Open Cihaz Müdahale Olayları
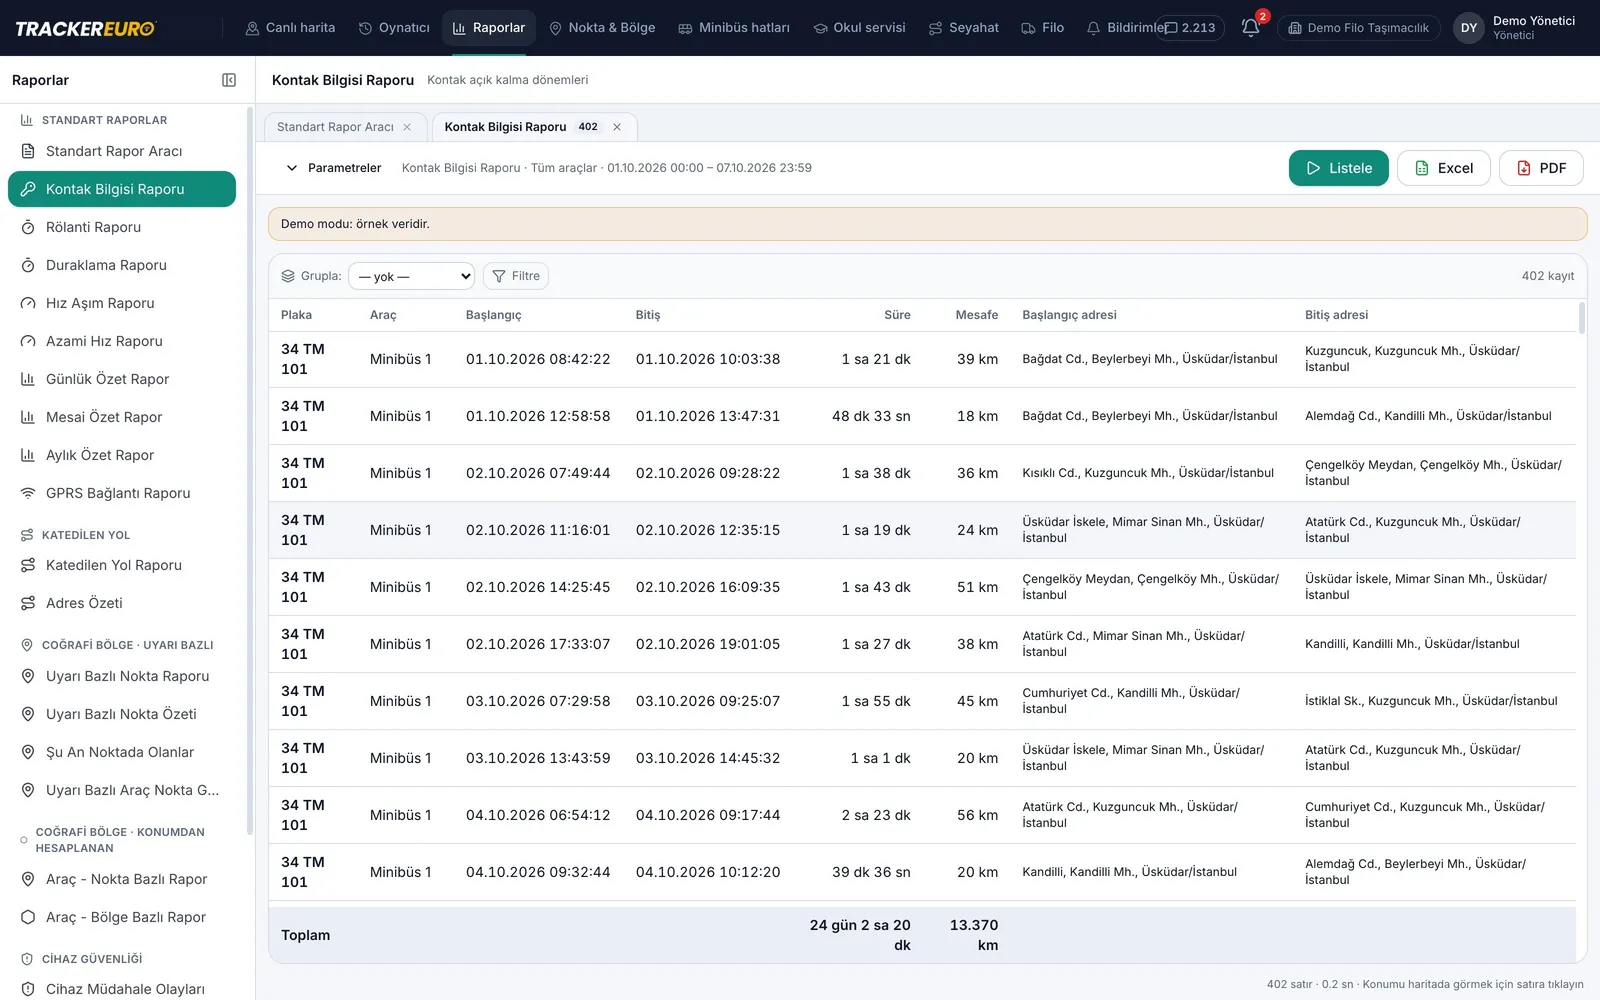 pyautogui.click(x=122, y=989)
